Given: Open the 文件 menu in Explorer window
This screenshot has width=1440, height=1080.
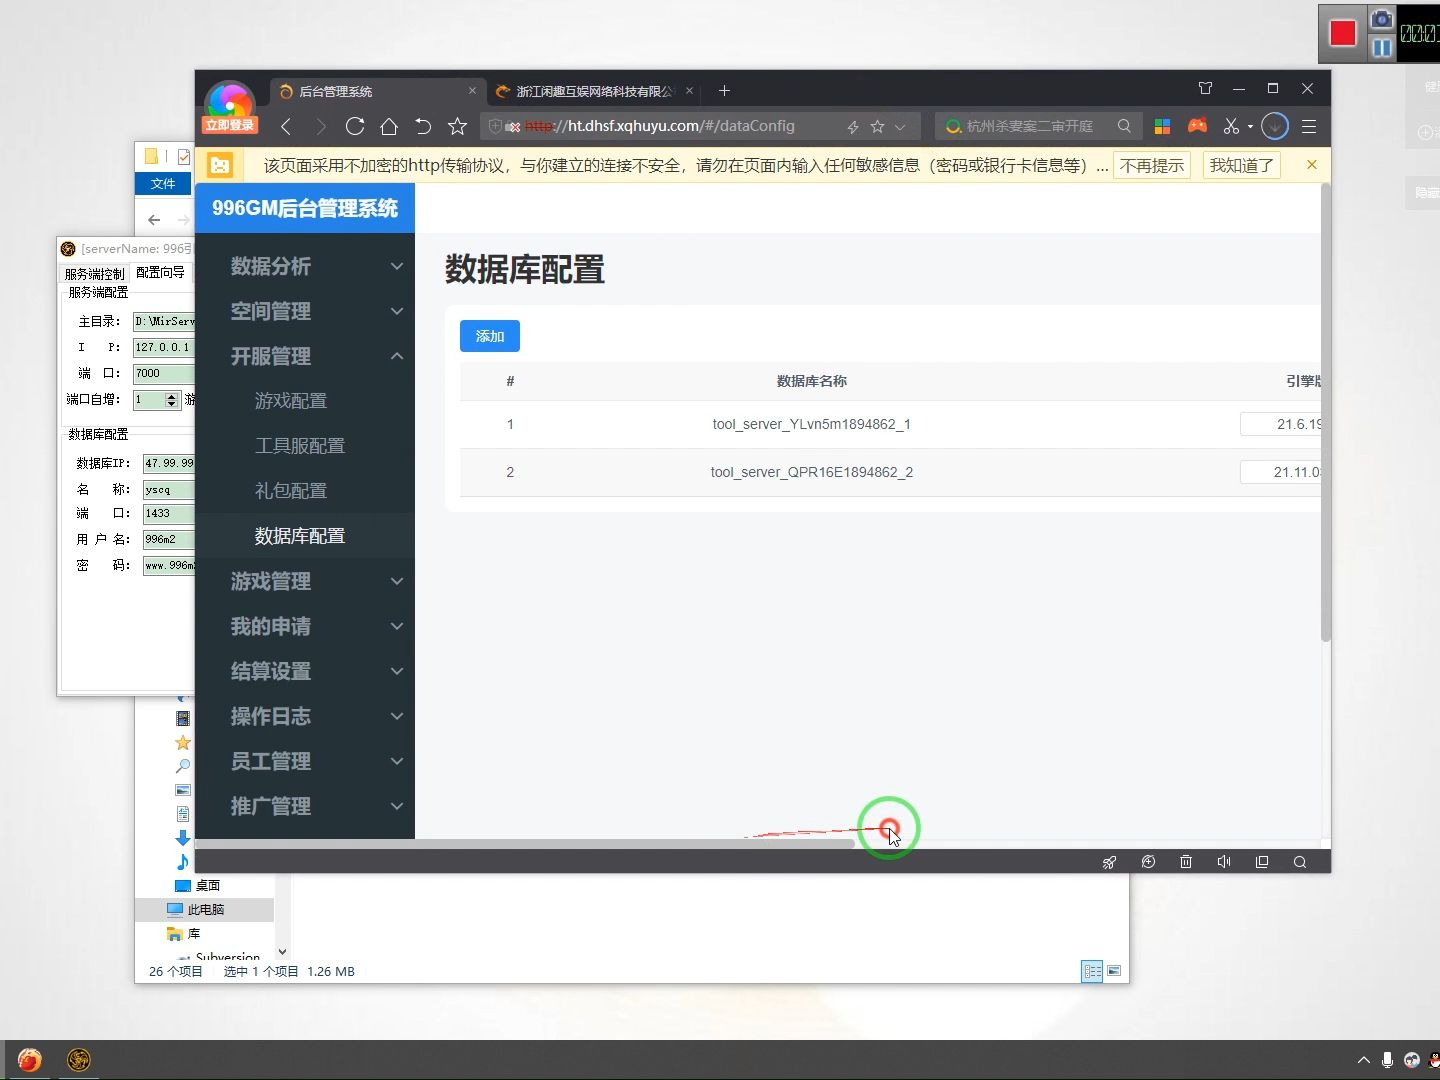Looking at the screenshot, I should pos(163,184).
